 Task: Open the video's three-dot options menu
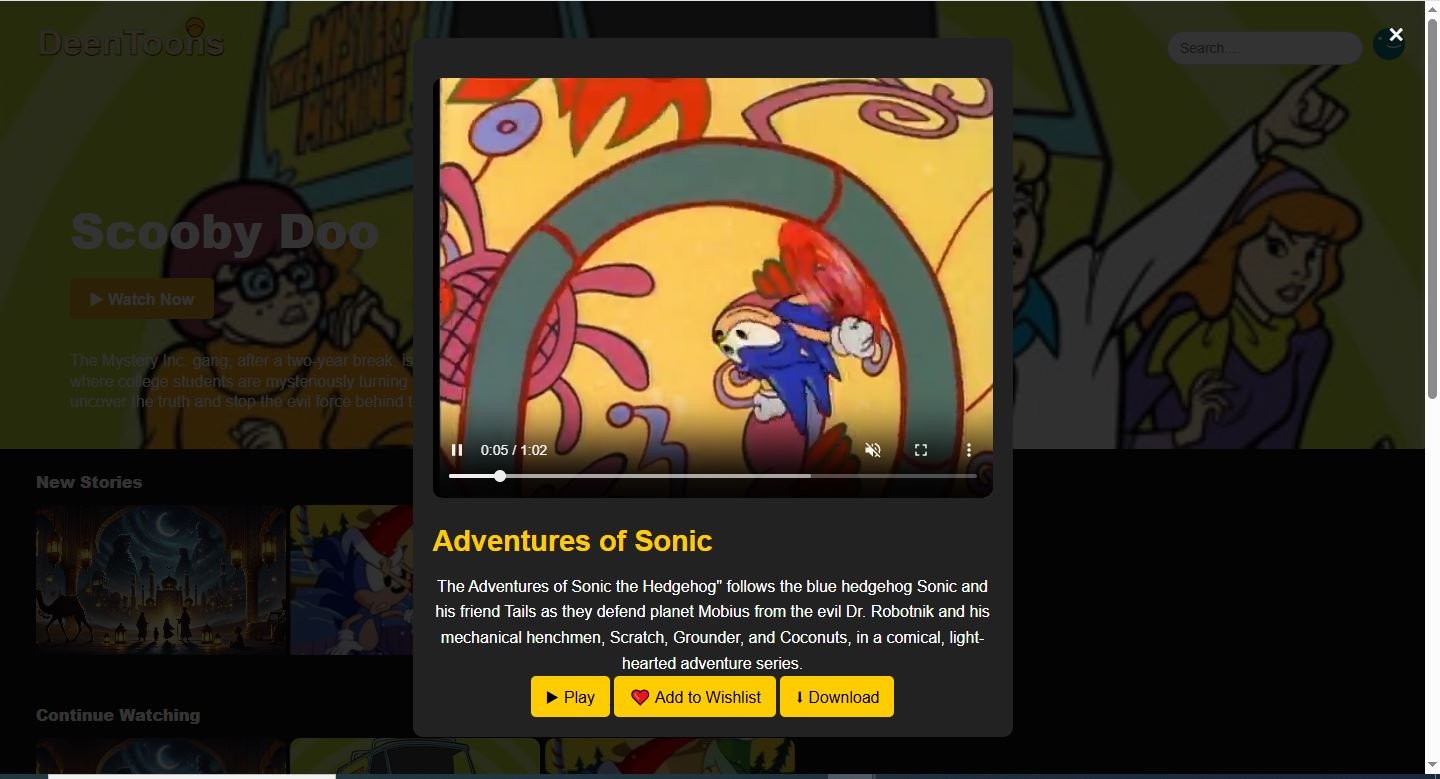tap(968, 450)
